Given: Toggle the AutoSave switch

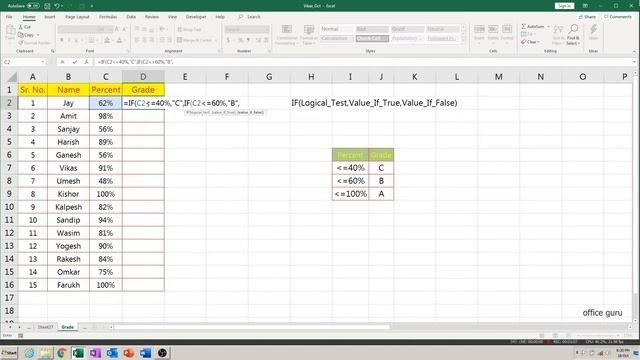Looking at the screenshot, I should coord(33,6).
